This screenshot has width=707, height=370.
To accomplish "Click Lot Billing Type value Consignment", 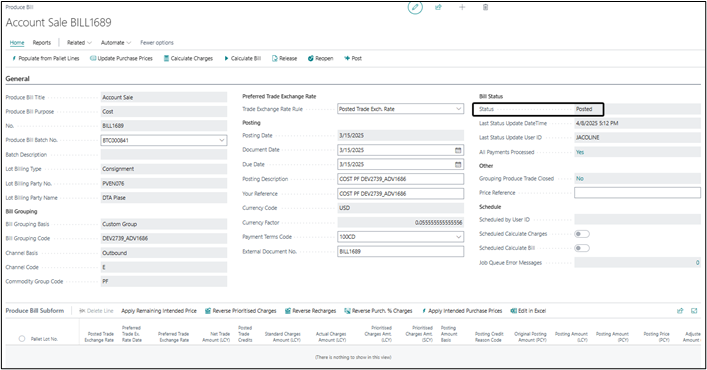I will click(118, 169).
